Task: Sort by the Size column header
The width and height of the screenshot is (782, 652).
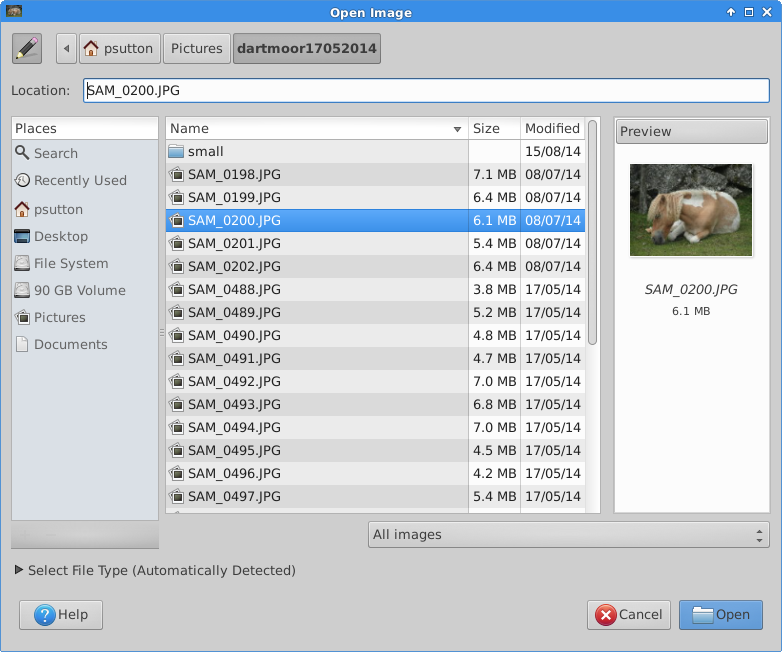Action: coord(494,129)
